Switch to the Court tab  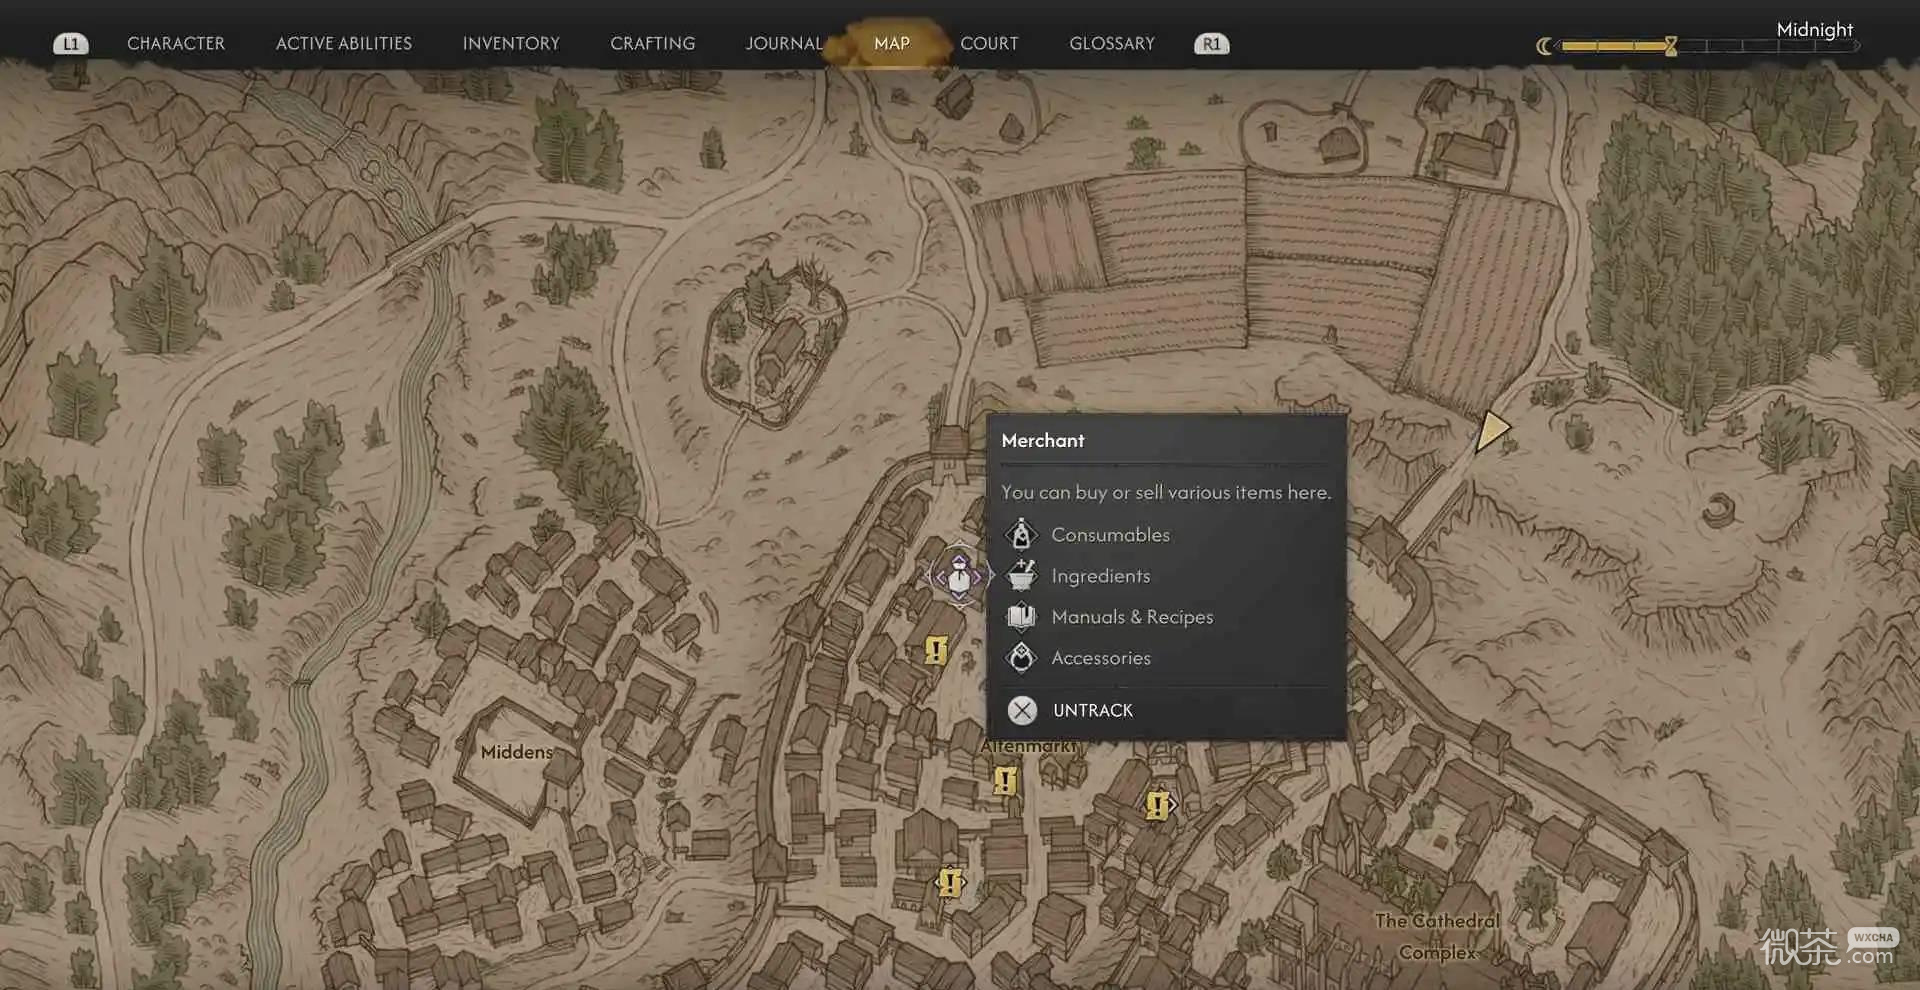(989, 43)
